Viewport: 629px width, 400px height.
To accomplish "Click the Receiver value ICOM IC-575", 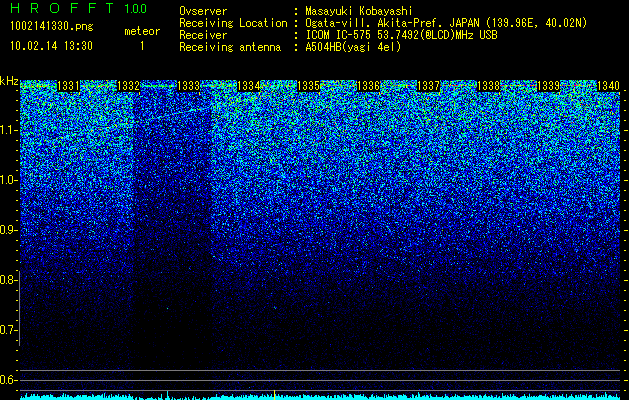I will coord(339,35).
